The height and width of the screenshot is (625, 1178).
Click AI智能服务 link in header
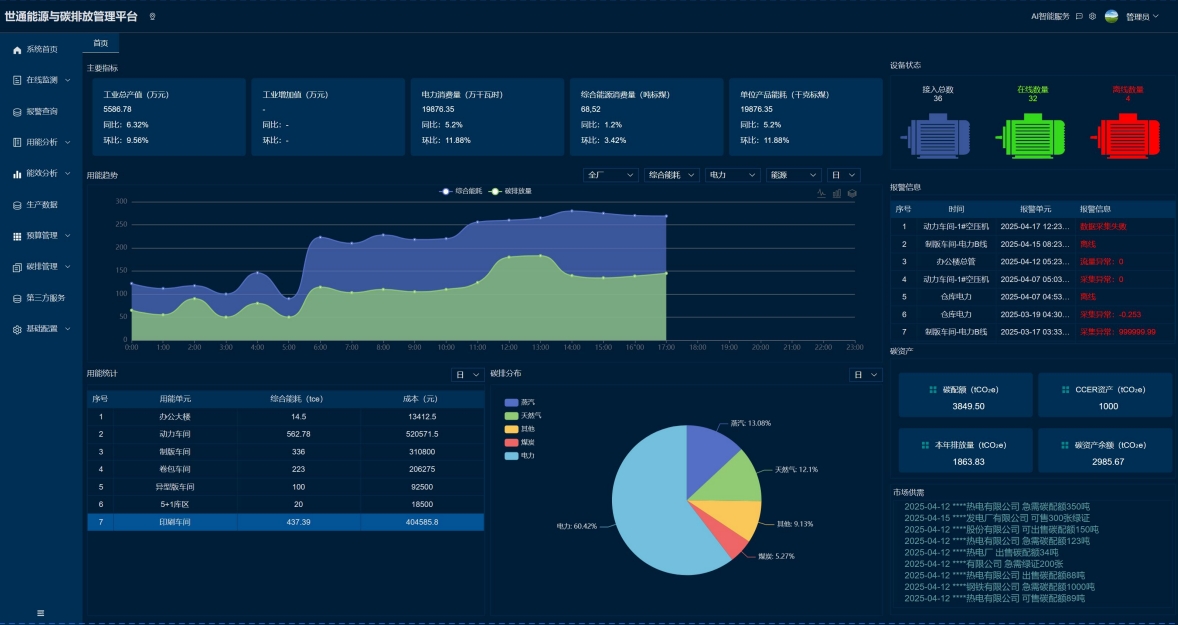1050,17
